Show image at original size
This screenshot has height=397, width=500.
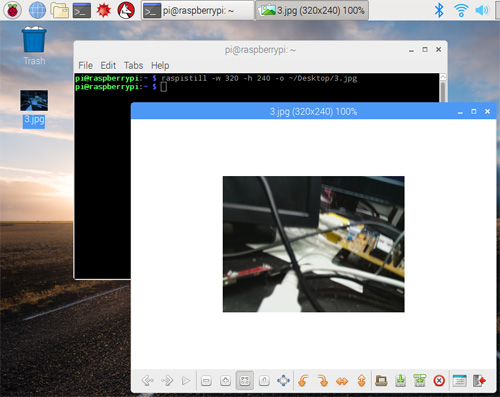click(x=264, y=380)
